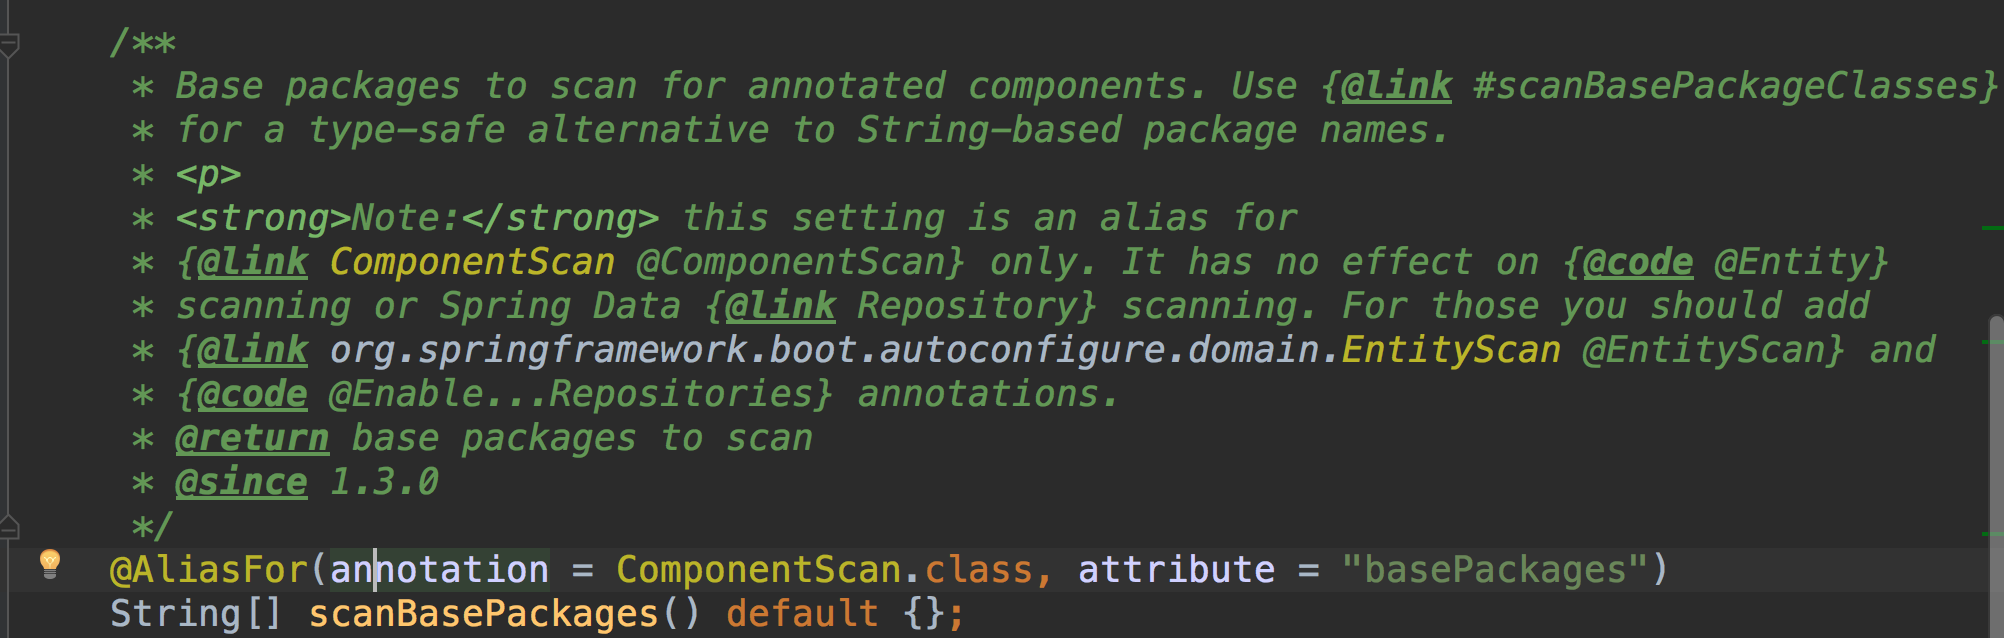Click the ComponentScan reference in the Javadoc
The image size is (2004, 638).
click(x=472, y=262)
